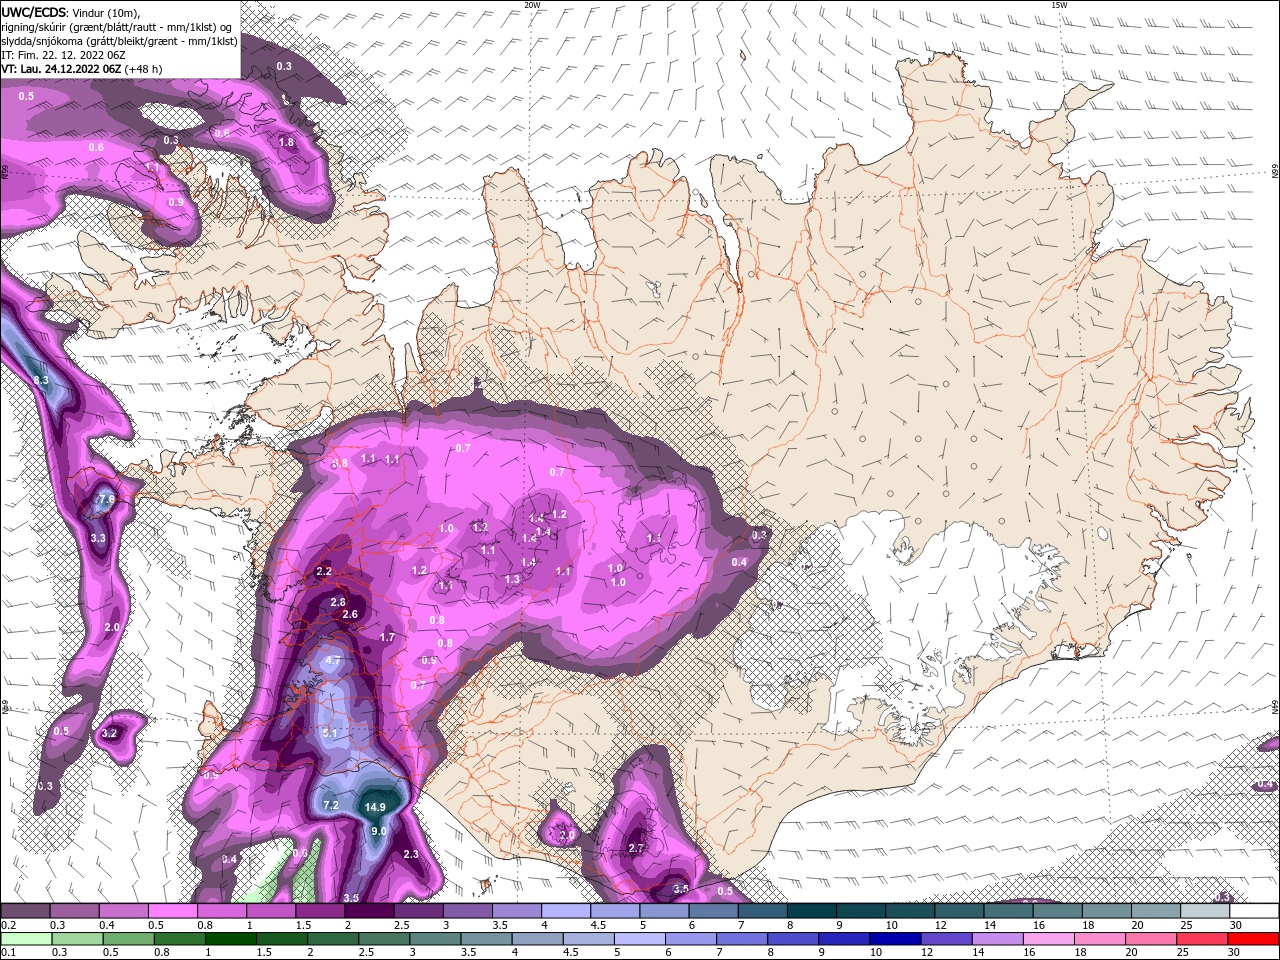Screen dimensions: 1280x960
Task: Click the 15W longitude label
Action: 1059,5
